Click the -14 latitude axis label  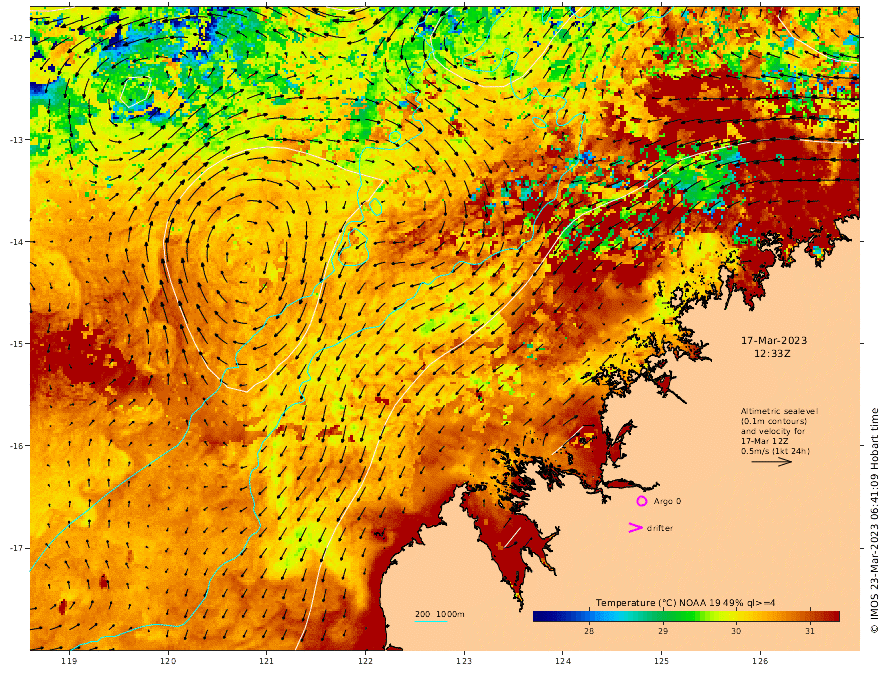click(16, 242)
